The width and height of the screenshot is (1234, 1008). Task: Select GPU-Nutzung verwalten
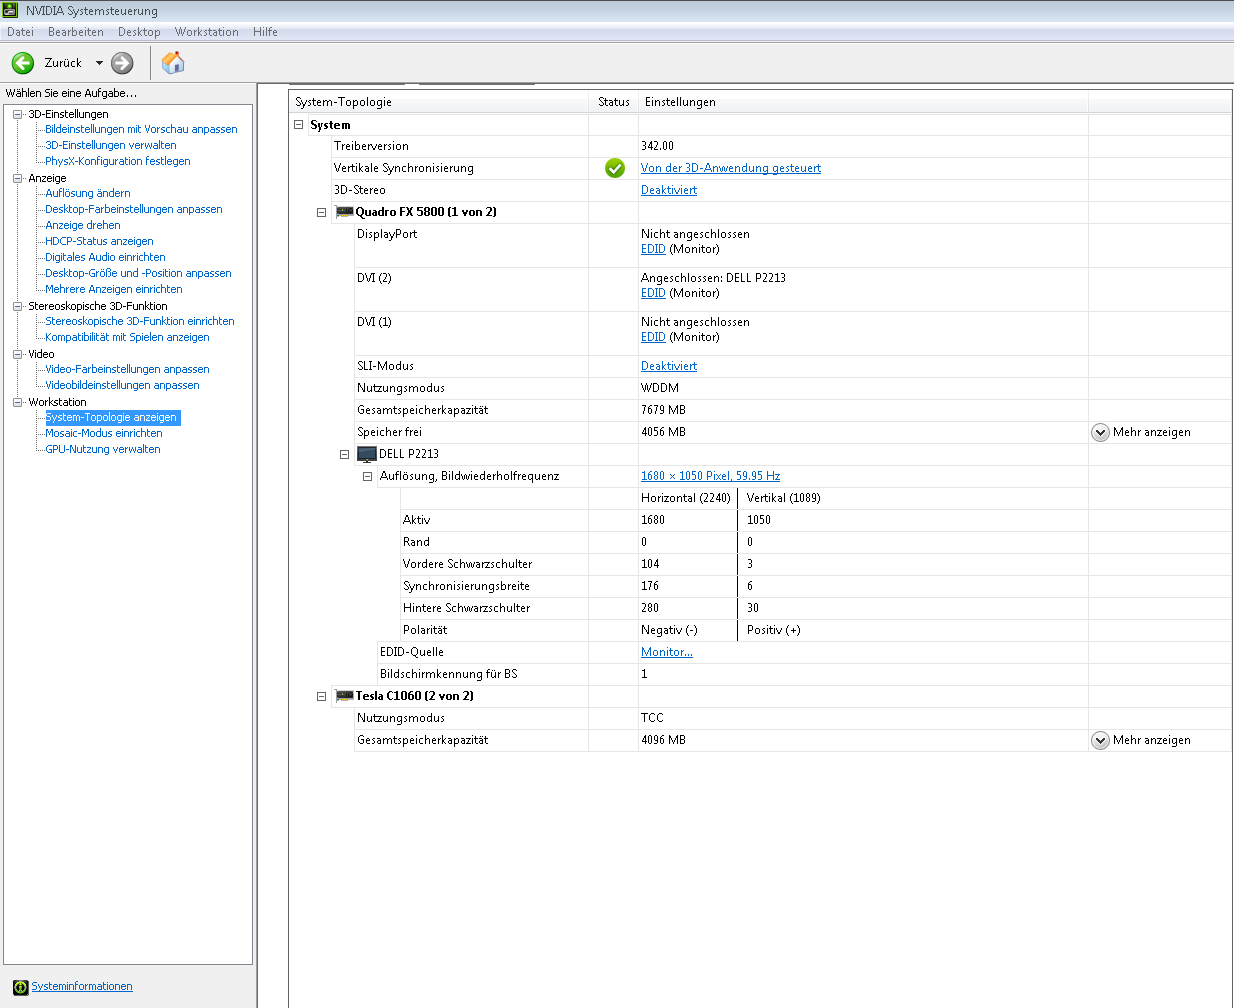103,449
